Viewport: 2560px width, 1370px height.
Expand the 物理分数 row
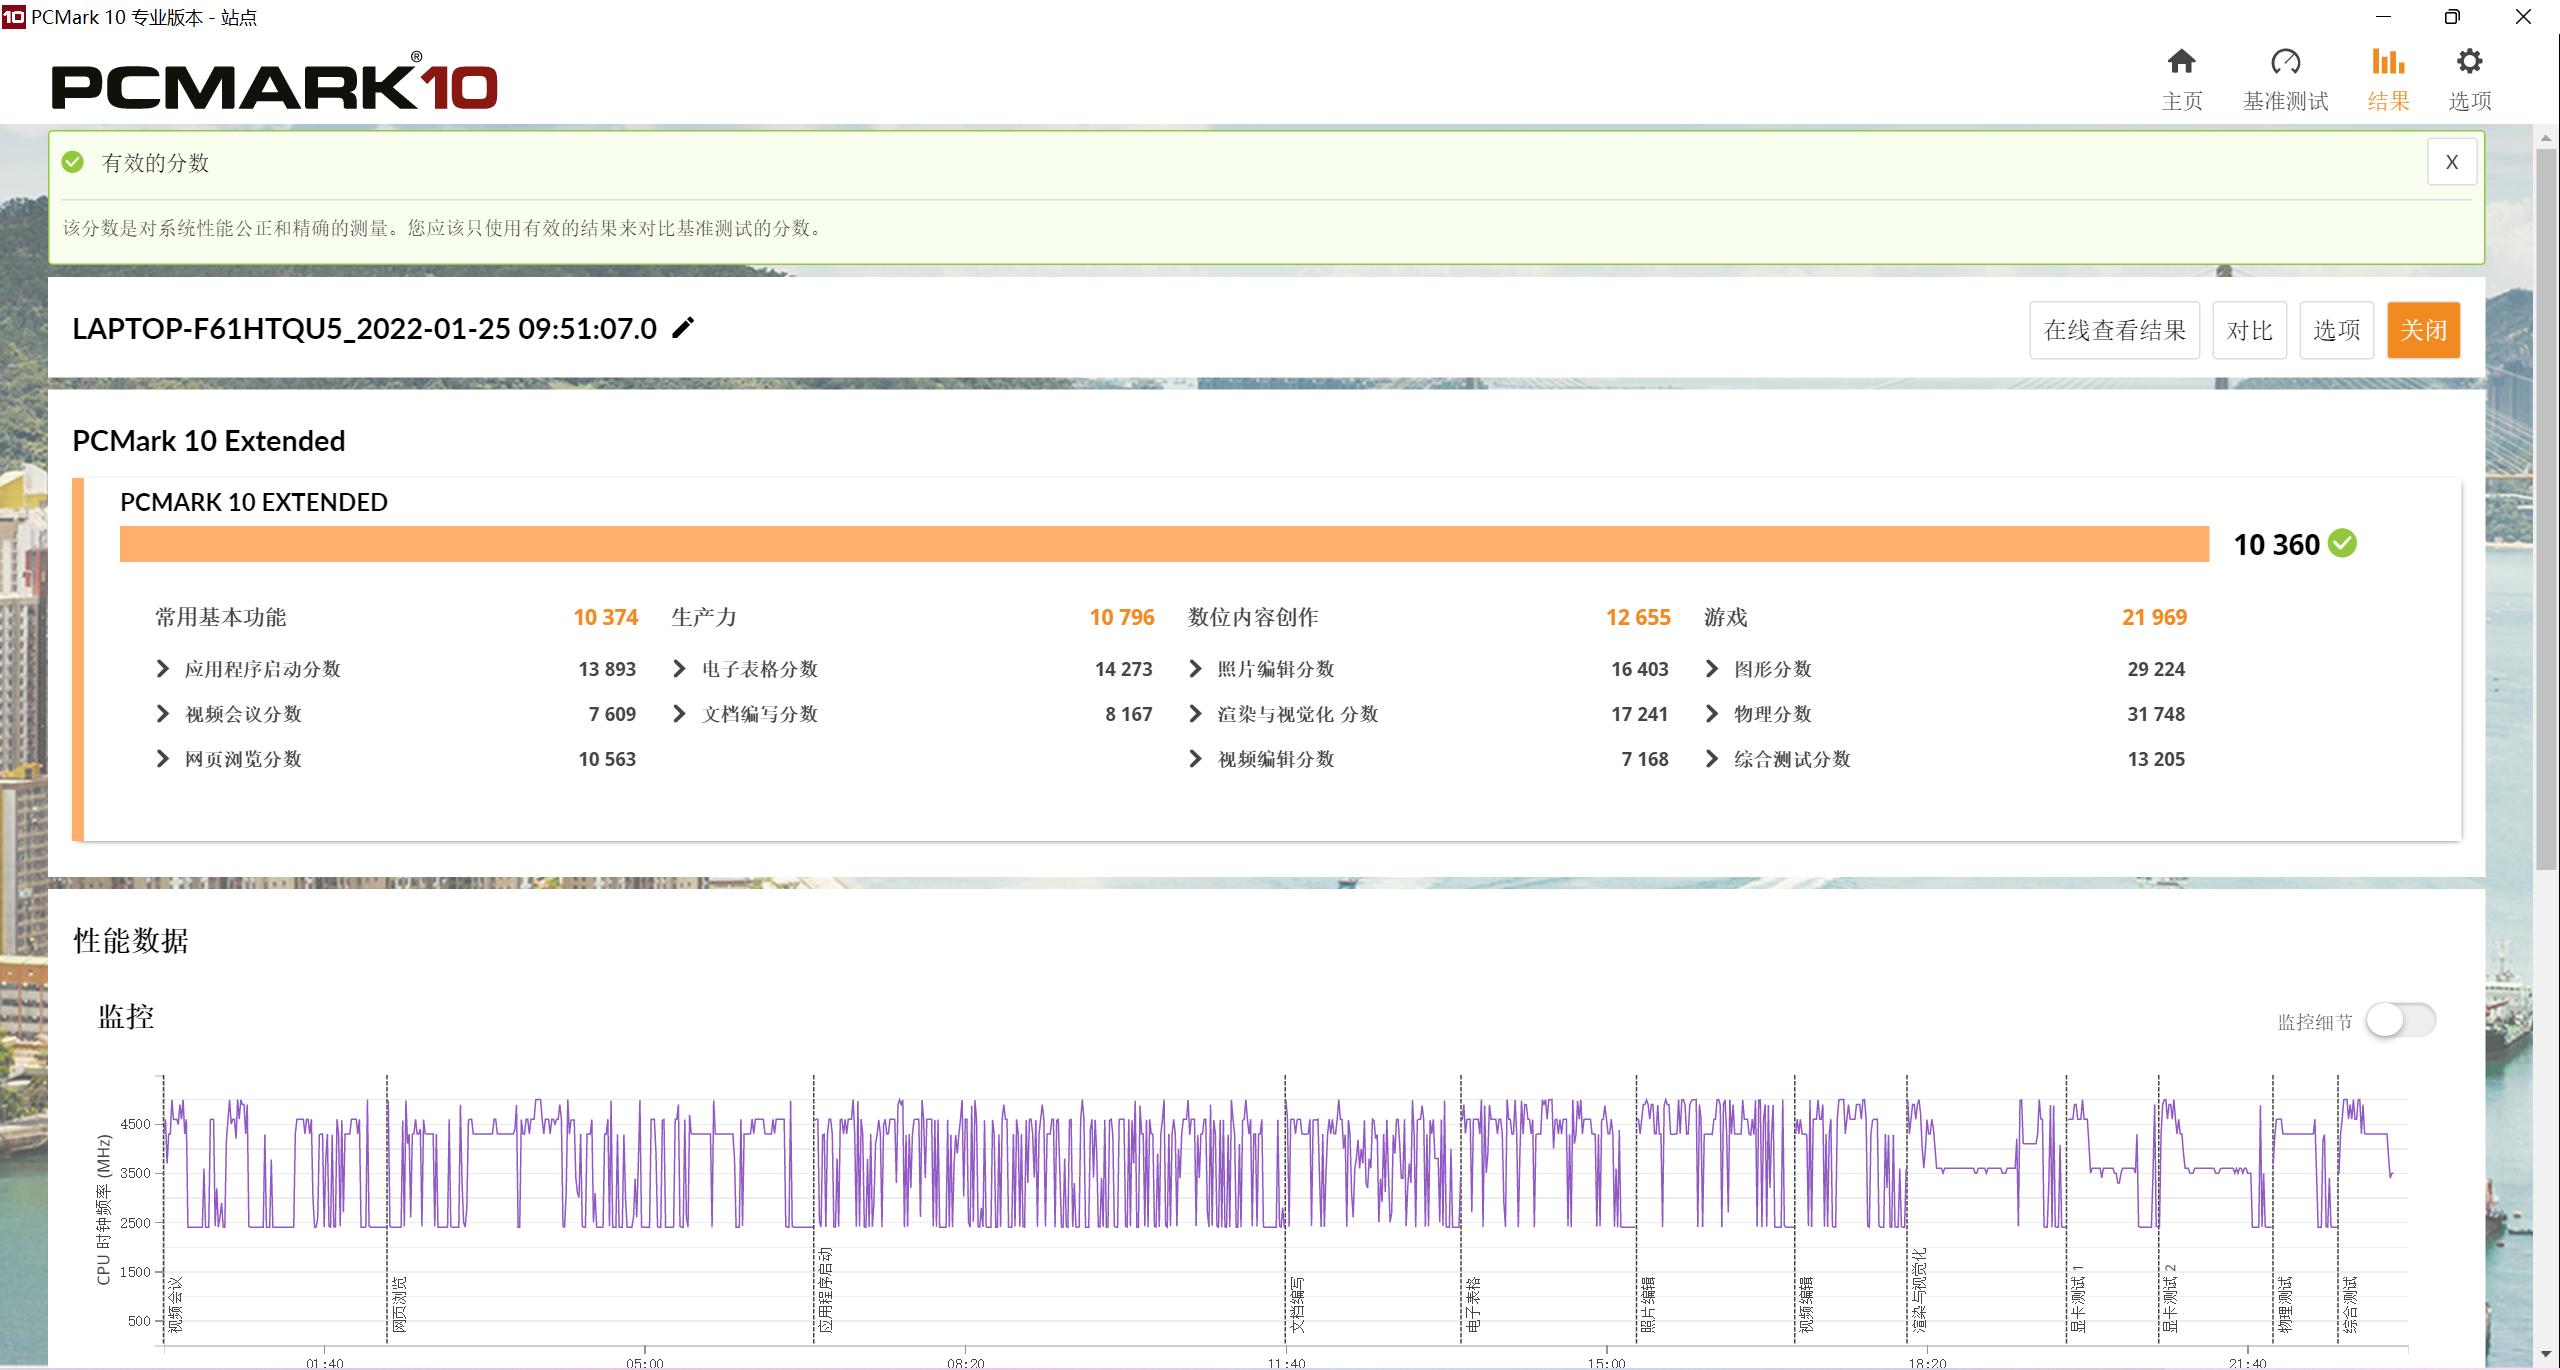coord(1712,714)
